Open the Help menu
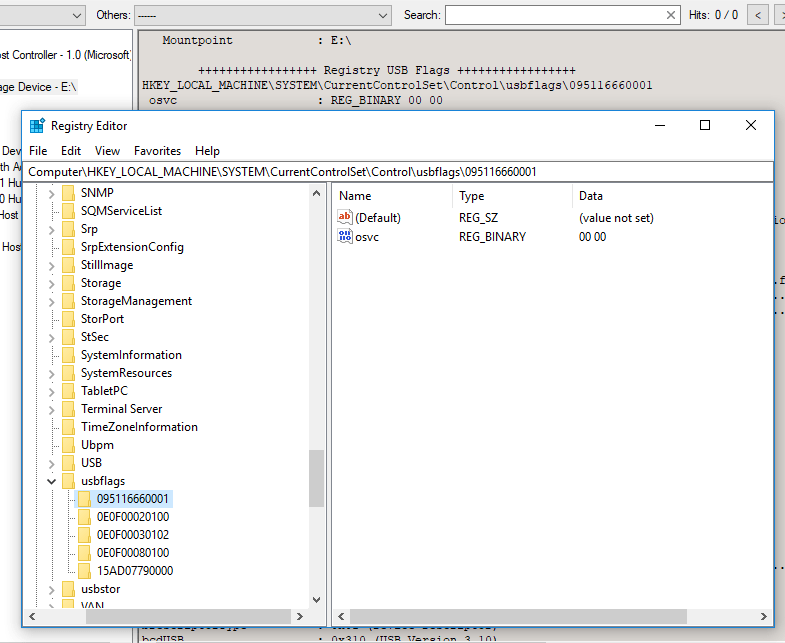The height and width of the screenshot is (643, 785). (x=207, y=151)
